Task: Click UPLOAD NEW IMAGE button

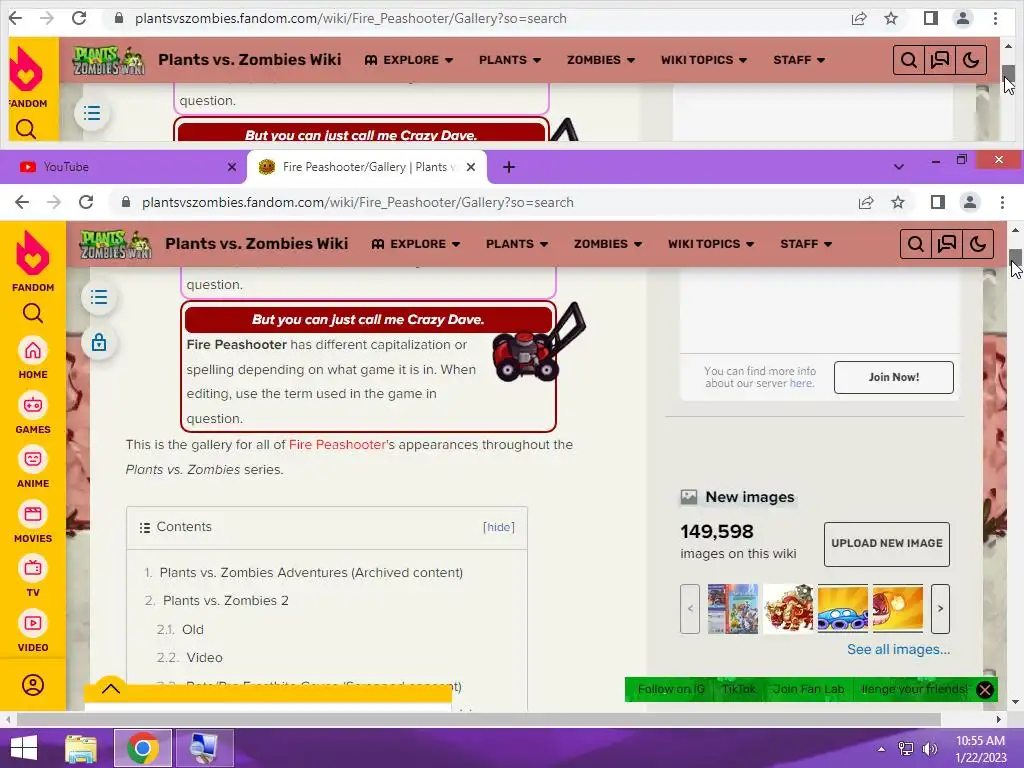Action: pyautogui.click(x=886, y=543)
